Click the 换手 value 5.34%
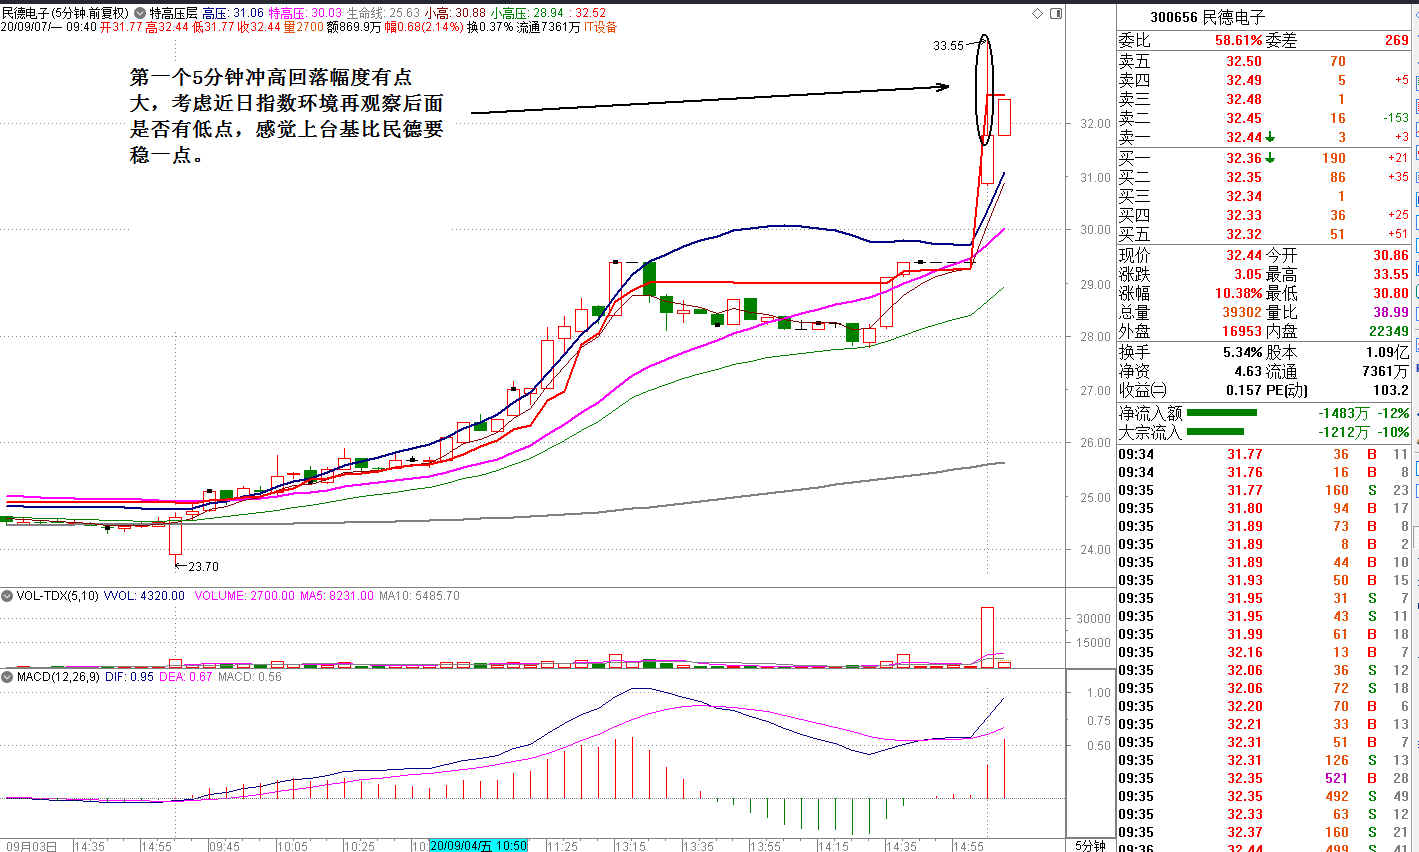Viewport: 1419px width, 852px height. [1243, 352]
